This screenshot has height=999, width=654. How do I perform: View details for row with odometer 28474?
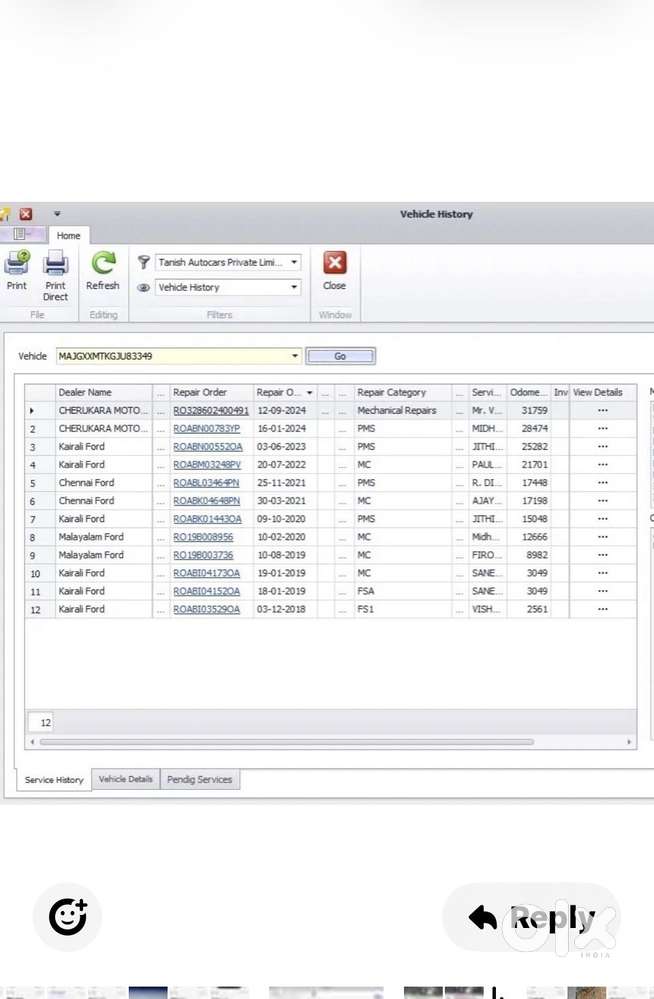602,429
